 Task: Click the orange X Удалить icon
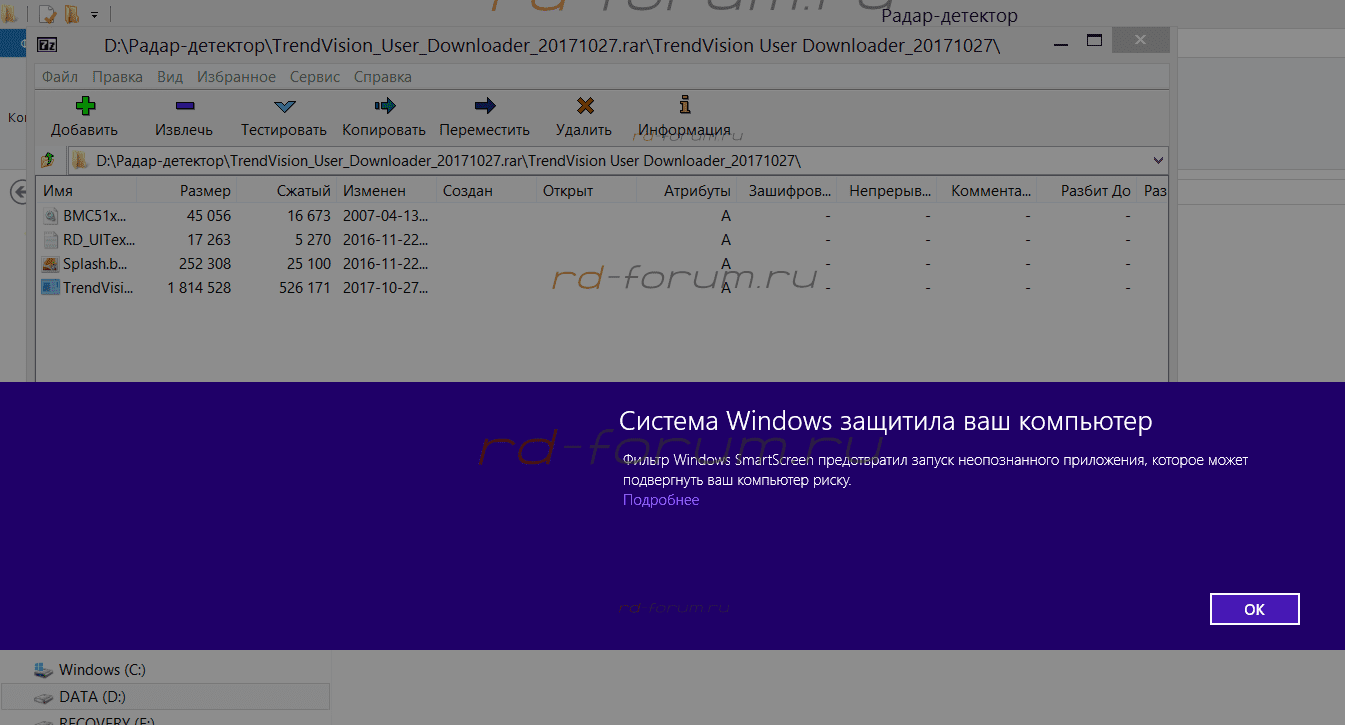pos(585,106)
